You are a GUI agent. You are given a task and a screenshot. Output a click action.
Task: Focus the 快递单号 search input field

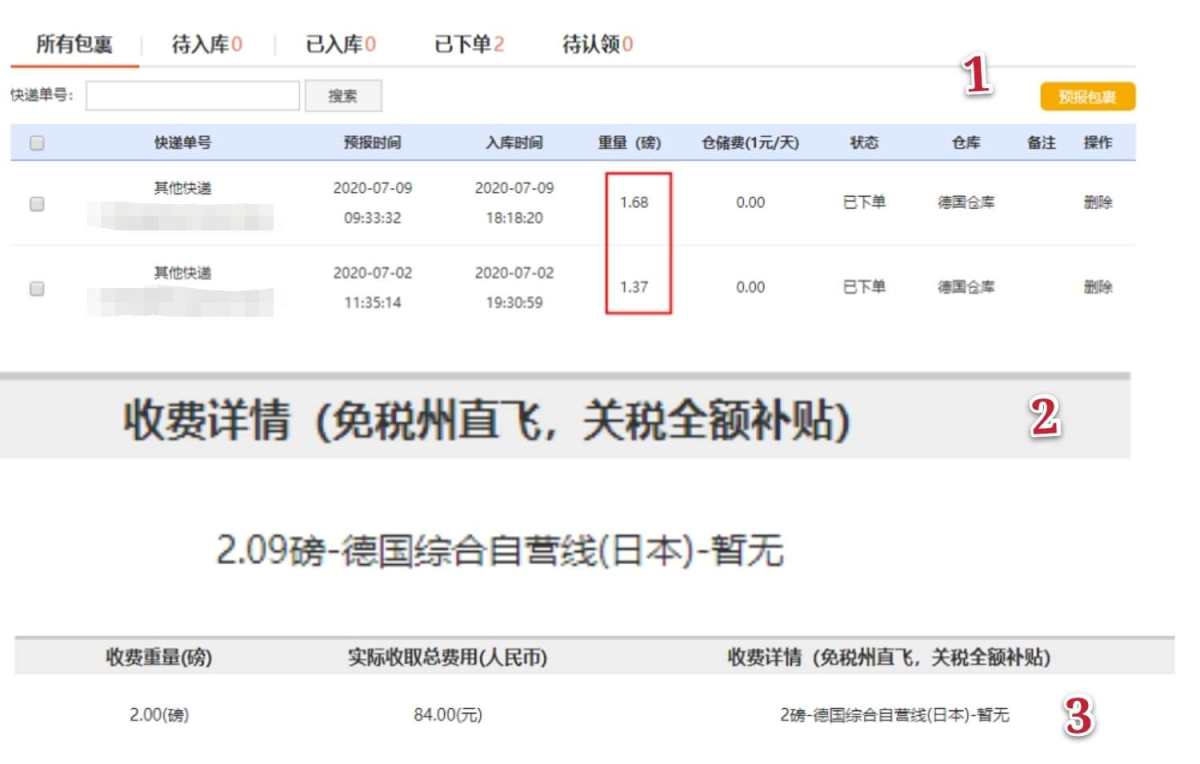[193, 96]
